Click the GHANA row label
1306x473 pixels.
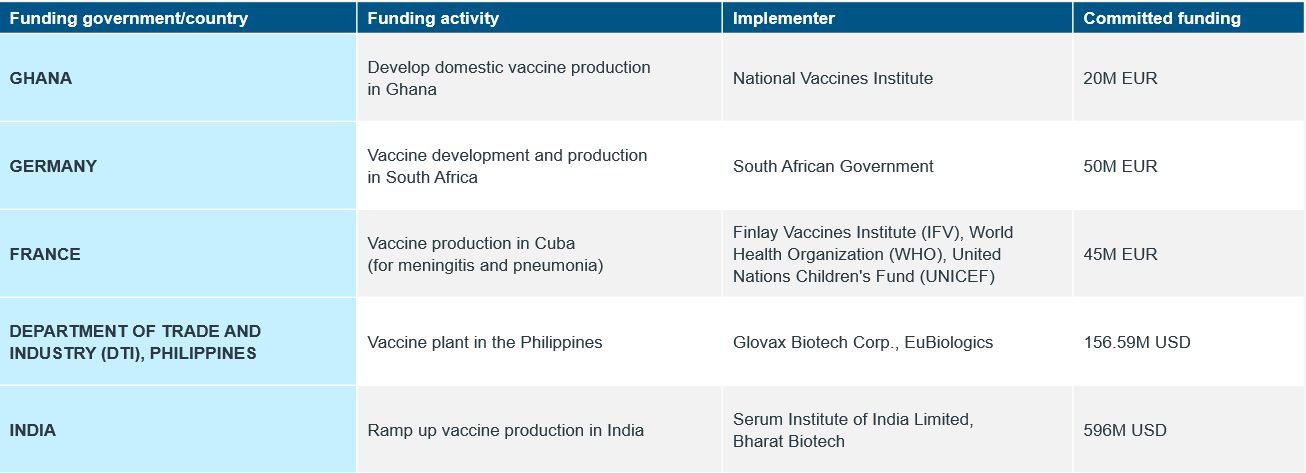point(178,78)
